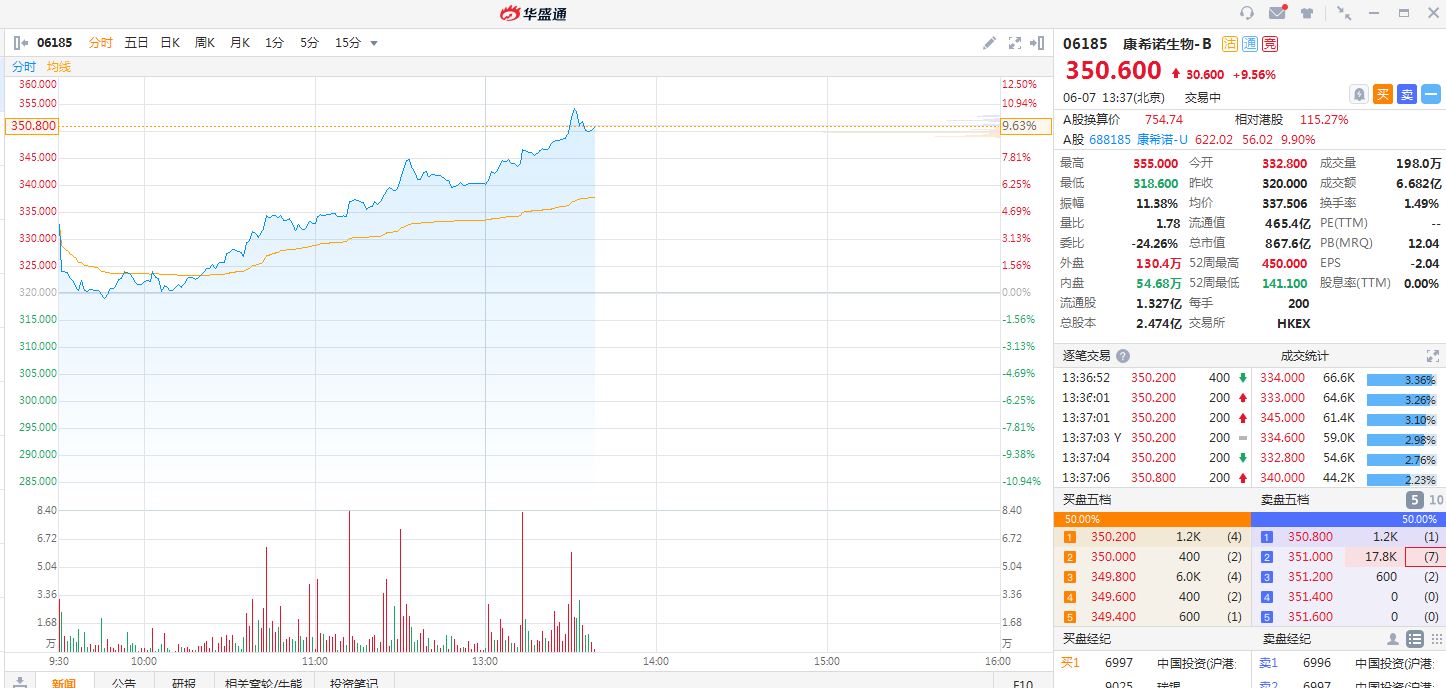1446x688 pixels.
Task: Open the 15分 period dropdown arrow
Action: coord(374,43)
